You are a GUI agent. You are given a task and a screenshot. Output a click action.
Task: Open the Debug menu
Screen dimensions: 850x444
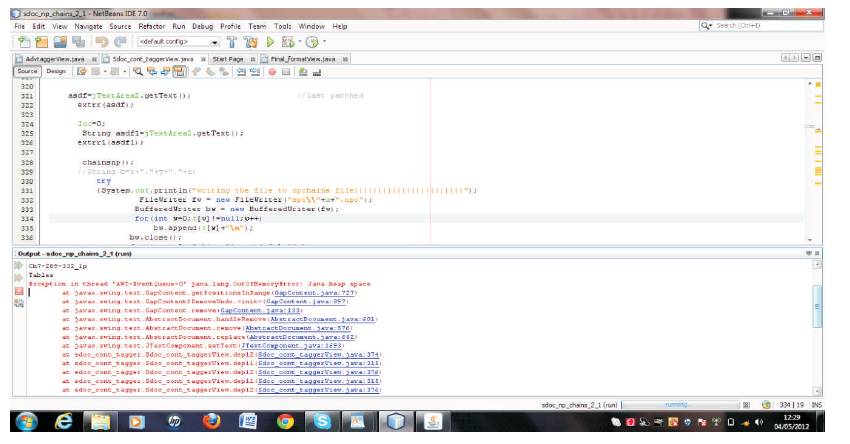[202, 26]
